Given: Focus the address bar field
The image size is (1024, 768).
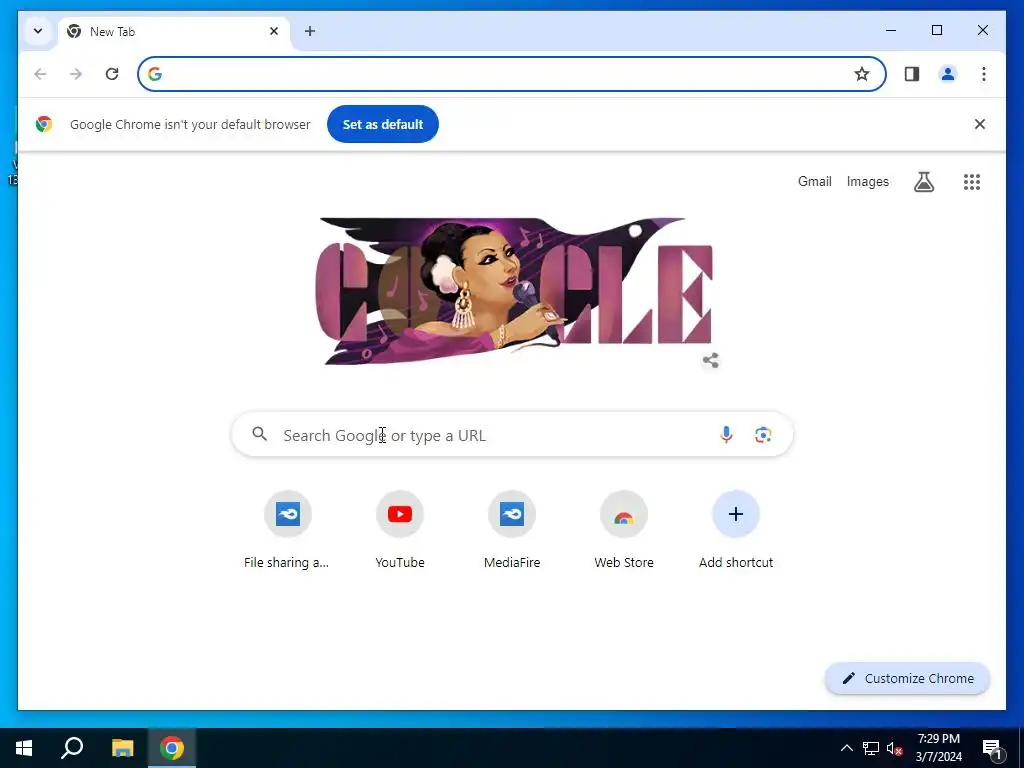Looking at the screenshot, I should coord(512,74).
